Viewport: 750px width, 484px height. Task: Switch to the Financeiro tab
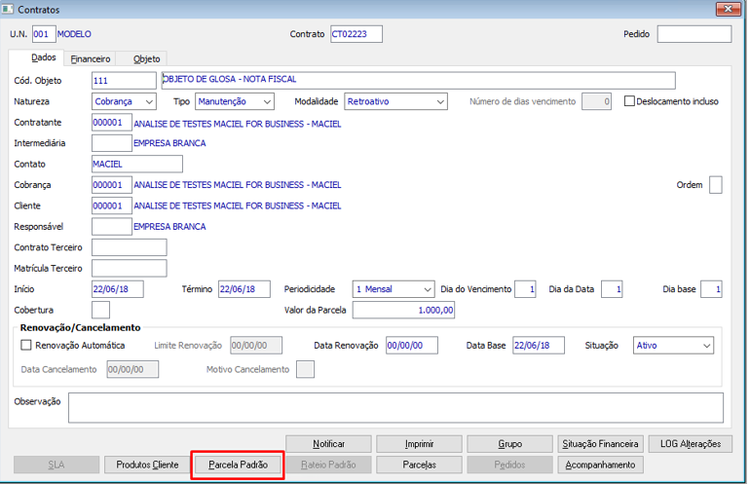click(x=90, y=59)
